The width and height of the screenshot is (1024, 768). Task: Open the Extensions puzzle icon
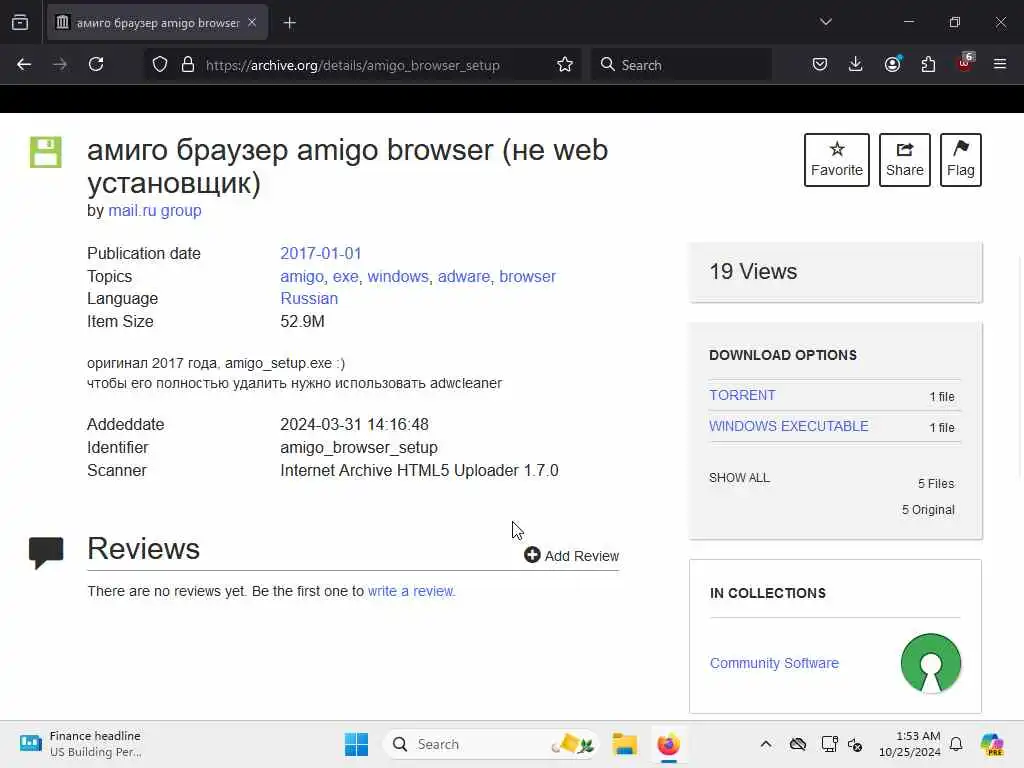click(x=928, y=65)
